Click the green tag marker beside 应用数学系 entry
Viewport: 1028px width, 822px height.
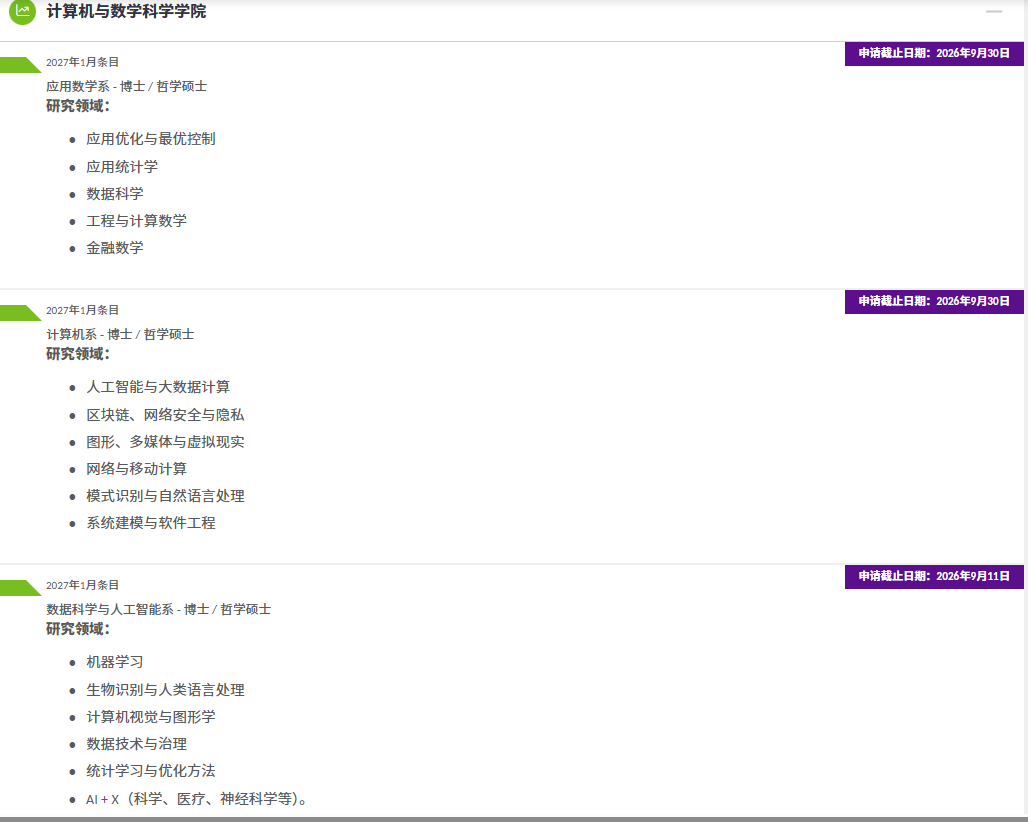click(20, 64)
